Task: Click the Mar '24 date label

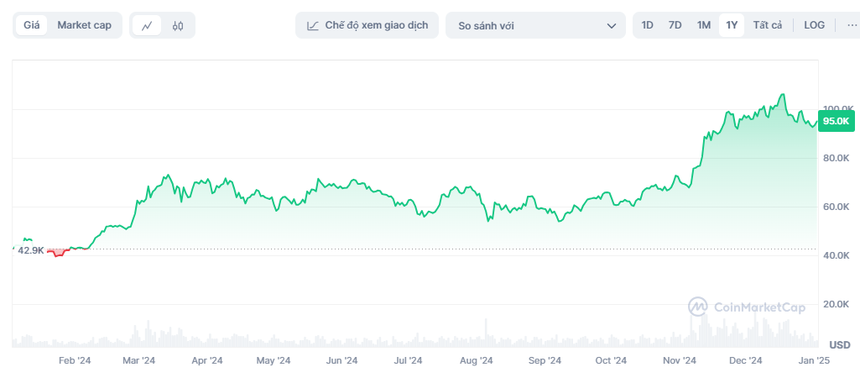Action: [x=139, y=361]
